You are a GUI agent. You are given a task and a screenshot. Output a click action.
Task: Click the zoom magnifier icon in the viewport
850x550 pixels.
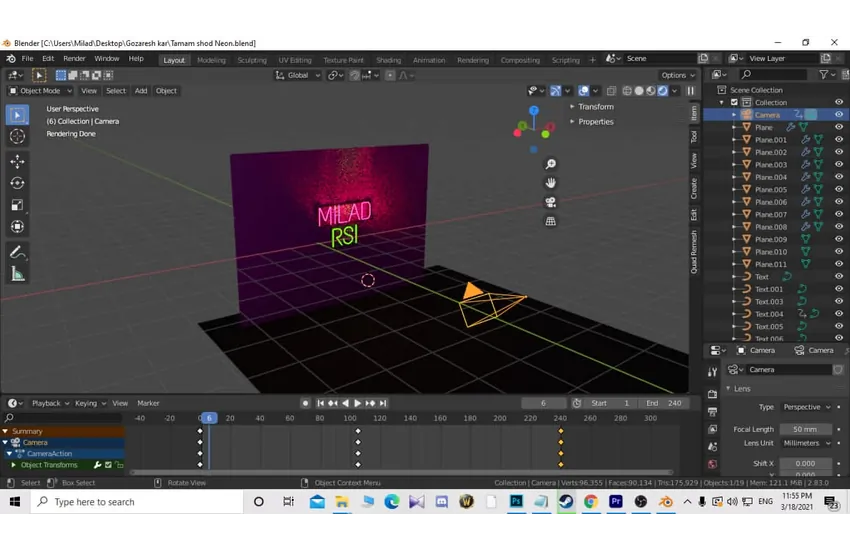(x=550, y=164)
